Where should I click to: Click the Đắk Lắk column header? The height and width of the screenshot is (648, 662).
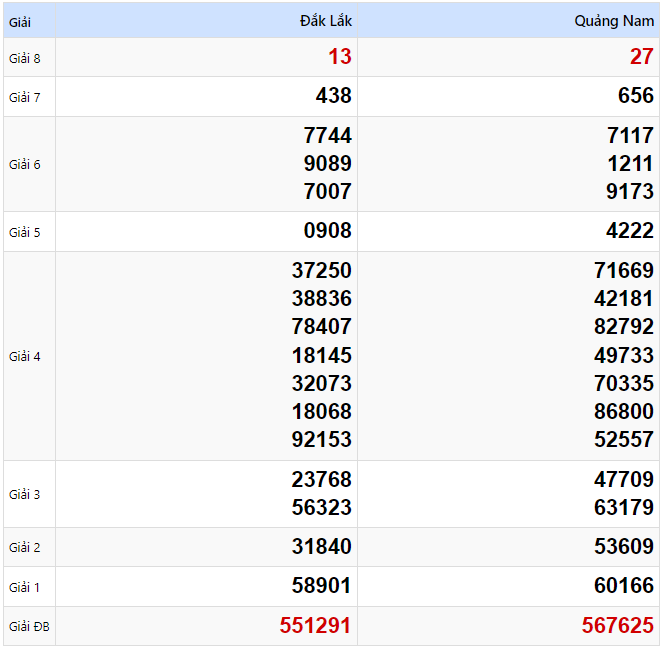(325, 21)
